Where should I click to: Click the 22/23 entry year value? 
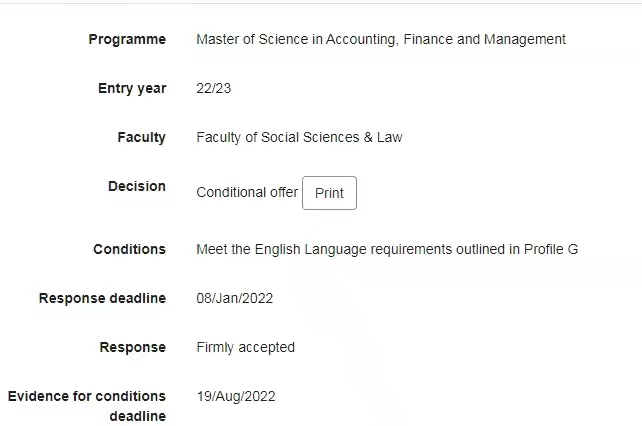click(x=214, y=88)
